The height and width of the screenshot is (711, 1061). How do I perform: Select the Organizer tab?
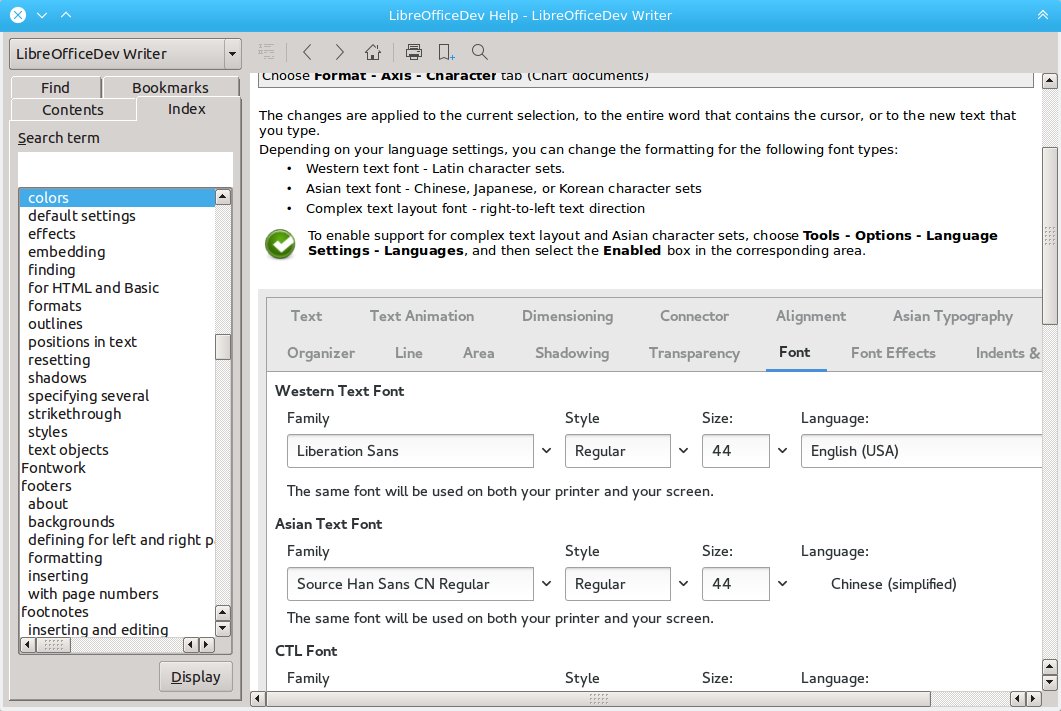tap(321, 352)
